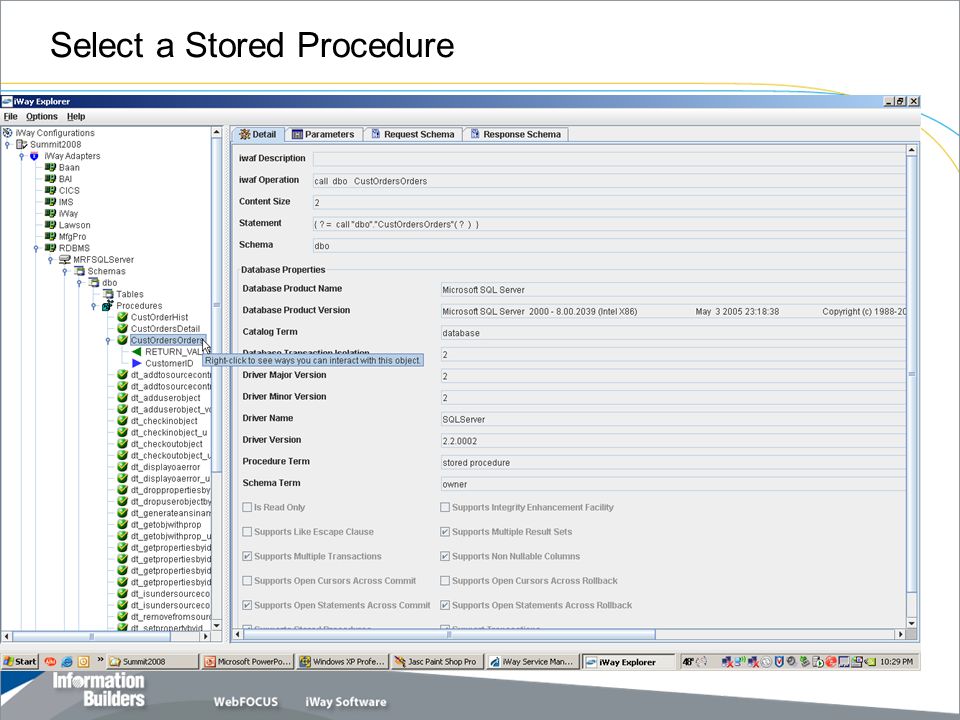Screen dimensions: 960x720
Task: Click the MfgPro adapter icon
Action: pos(50,236)
